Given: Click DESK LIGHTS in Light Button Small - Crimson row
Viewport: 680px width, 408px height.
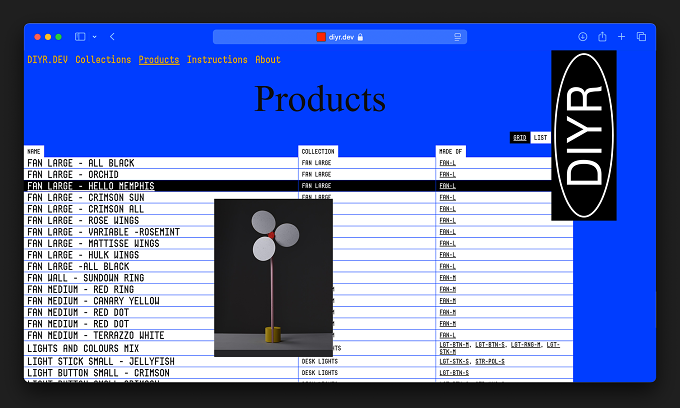Looking at the screenshot, I should (x=320, y=372).
